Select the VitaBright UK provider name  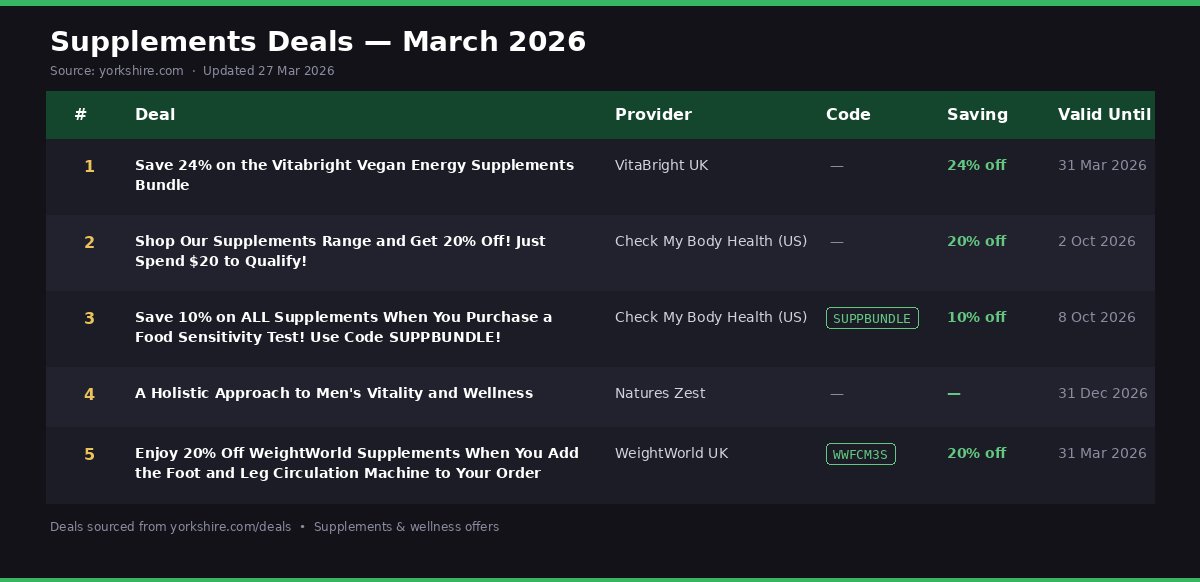661,165
